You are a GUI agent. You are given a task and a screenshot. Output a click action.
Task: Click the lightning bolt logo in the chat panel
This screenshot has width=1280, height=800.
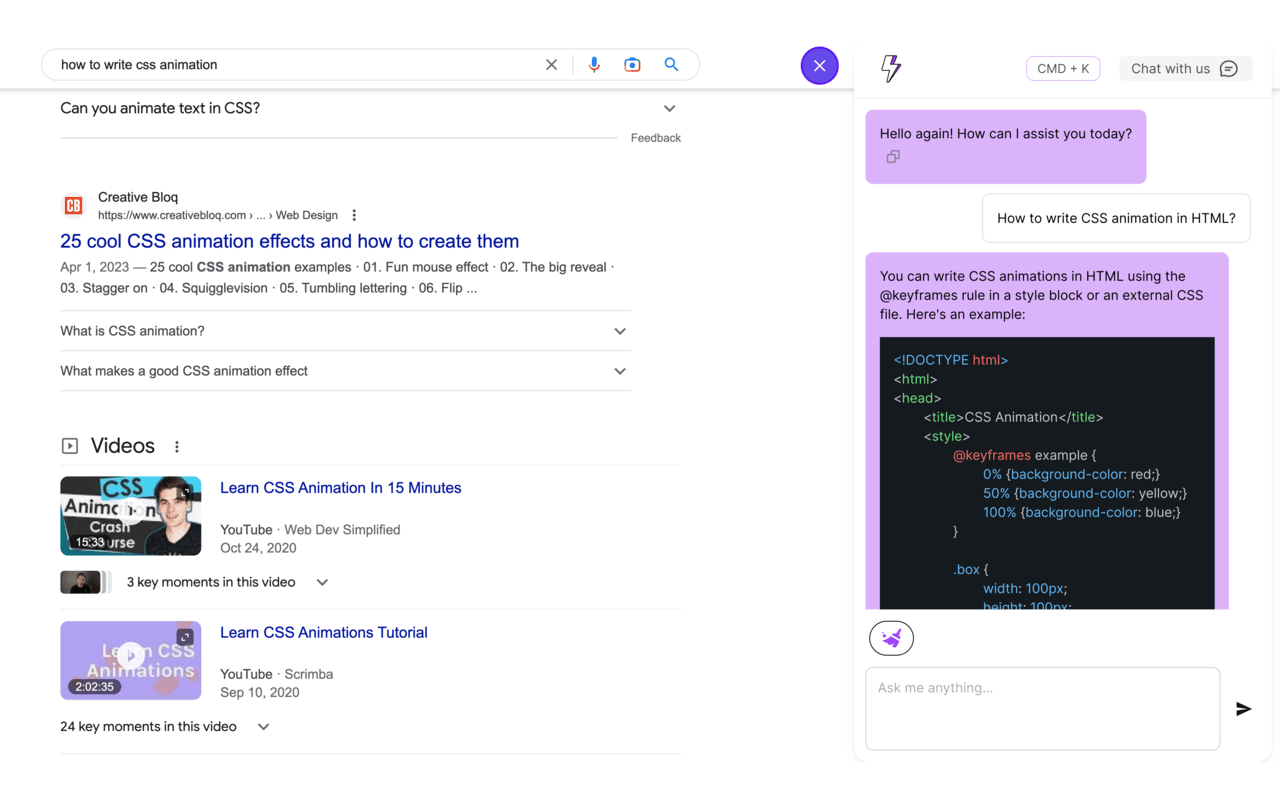pos(890,68)
